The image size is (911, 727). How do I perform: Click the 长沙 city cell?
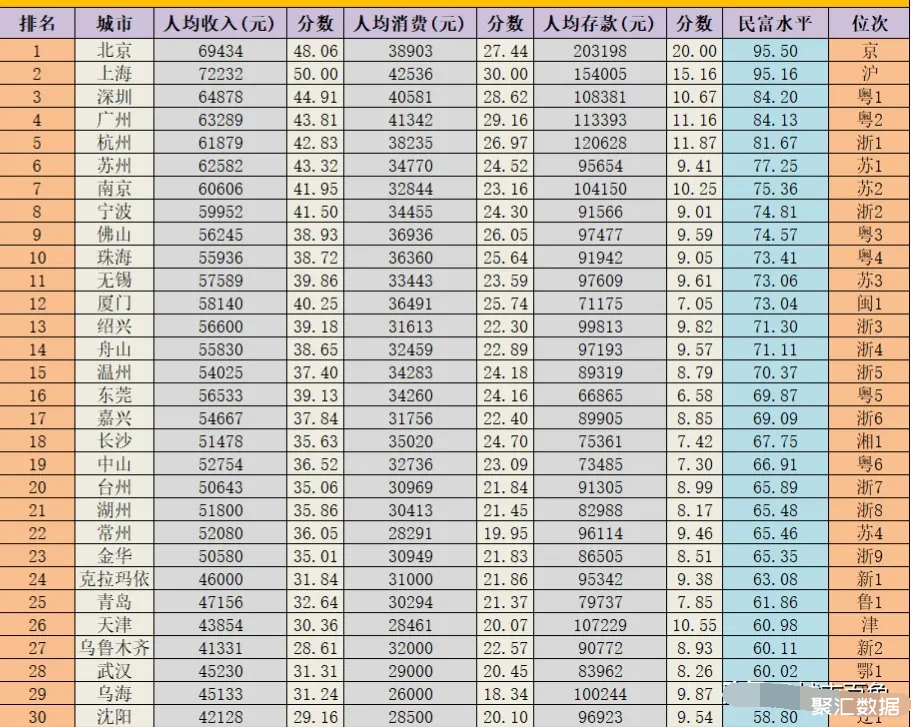coord(114,441)
